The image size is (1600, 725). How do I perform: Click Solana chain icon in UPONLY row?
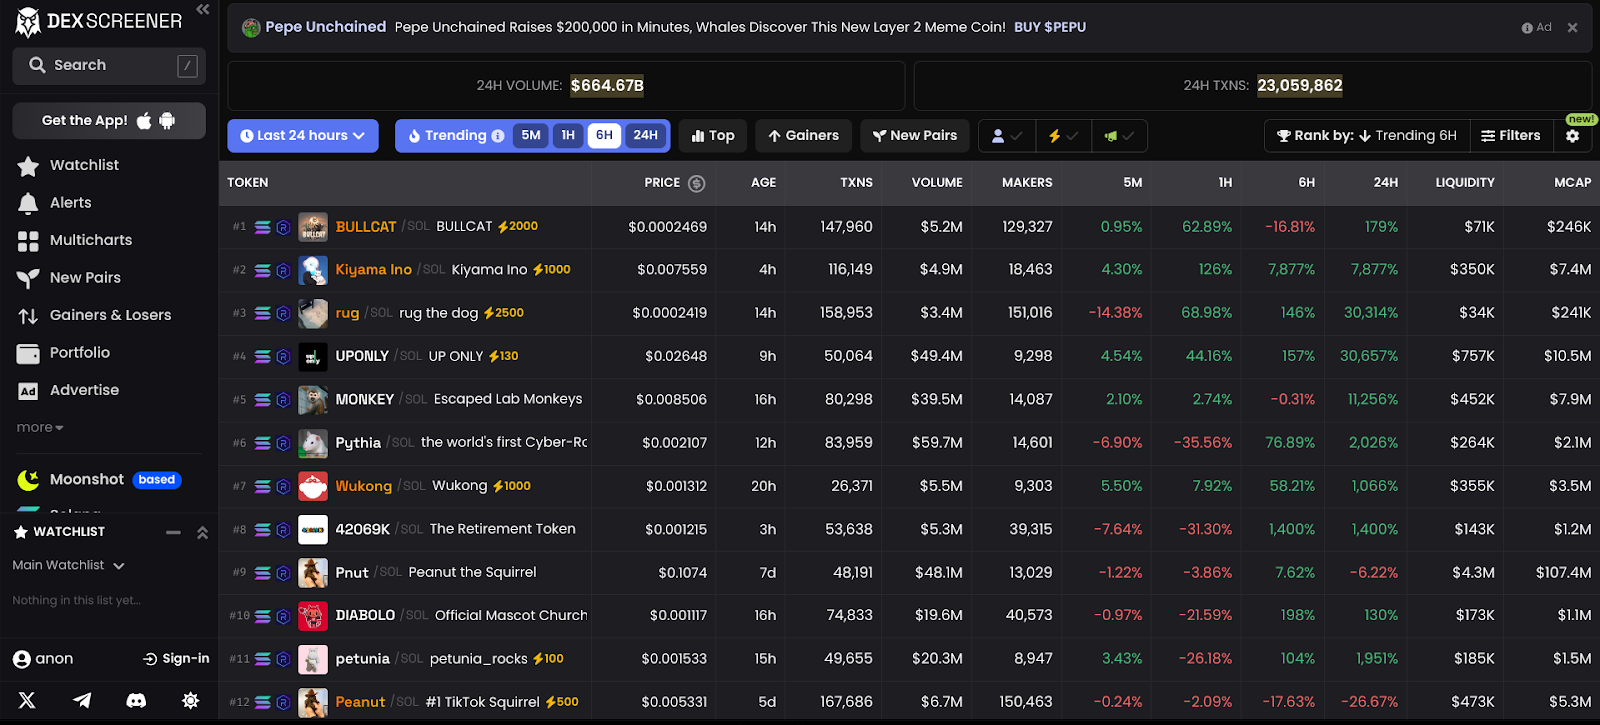click(262, 357)
